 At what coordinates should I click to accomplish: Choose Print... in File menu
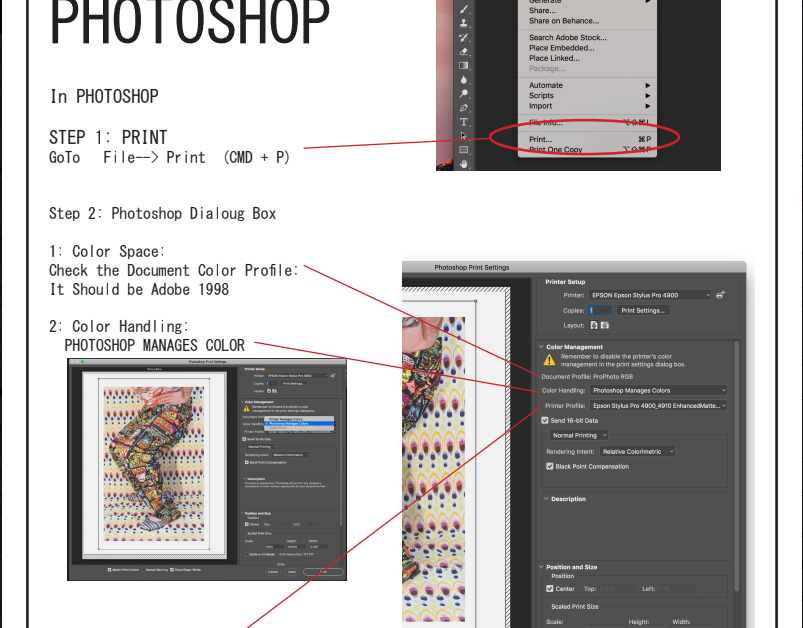point(587,139)
